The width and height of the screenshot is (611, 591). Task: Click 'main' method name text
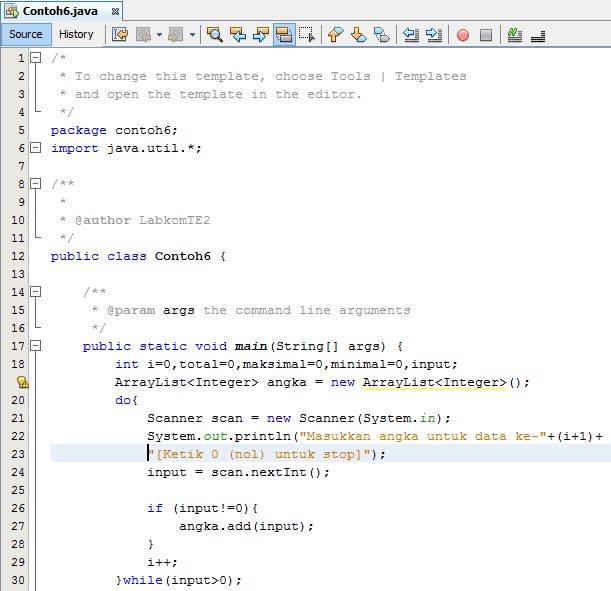pos(251,346)
